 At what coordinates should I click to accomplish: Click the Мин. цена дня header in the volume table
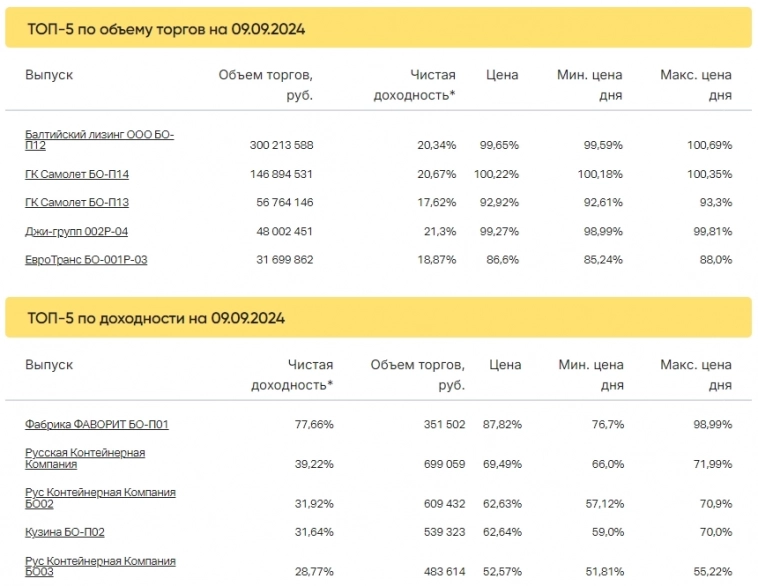[590, 85]
